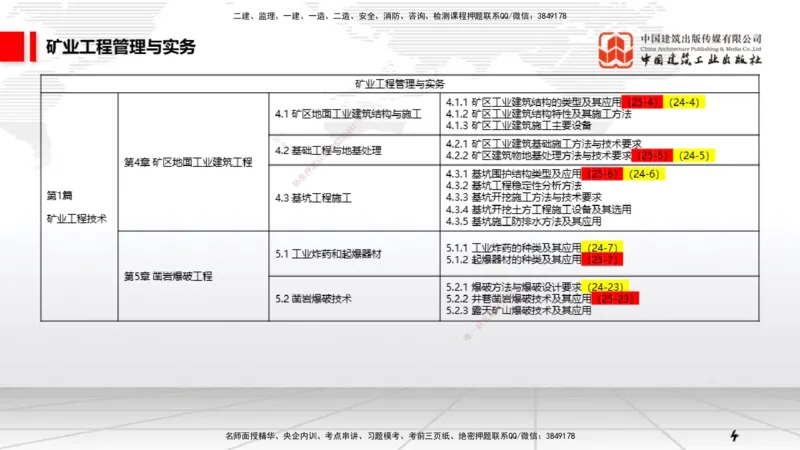Select line 4.3.2 基坑工程稳定性分析方法
800x450 pixels.
[513, 186]
